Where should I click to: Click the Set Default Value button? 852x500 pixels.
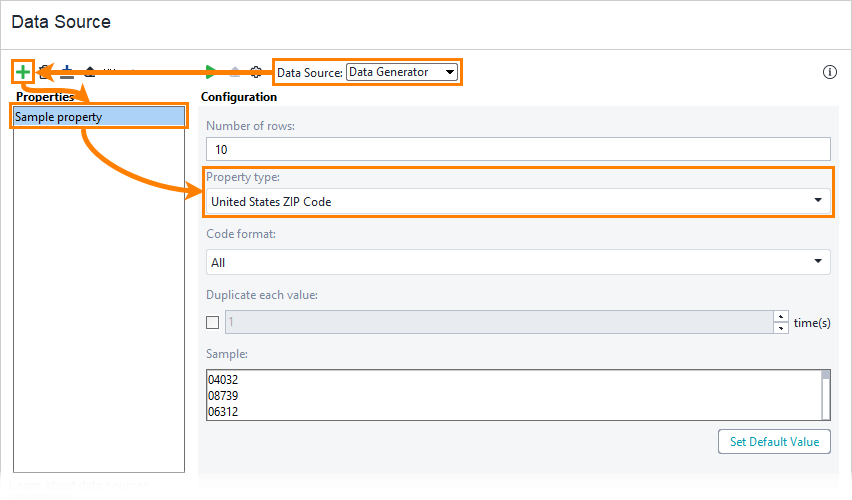click(x=774, y=441)
